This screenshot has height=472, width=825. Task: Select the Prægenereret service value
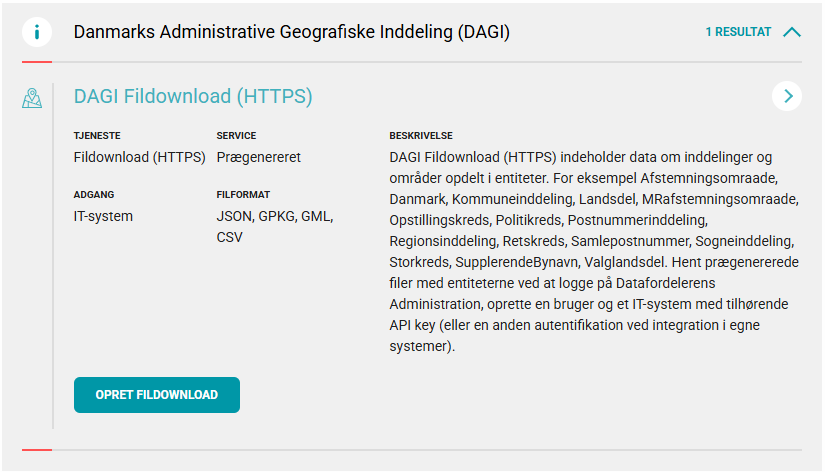[x=258, y=157]
